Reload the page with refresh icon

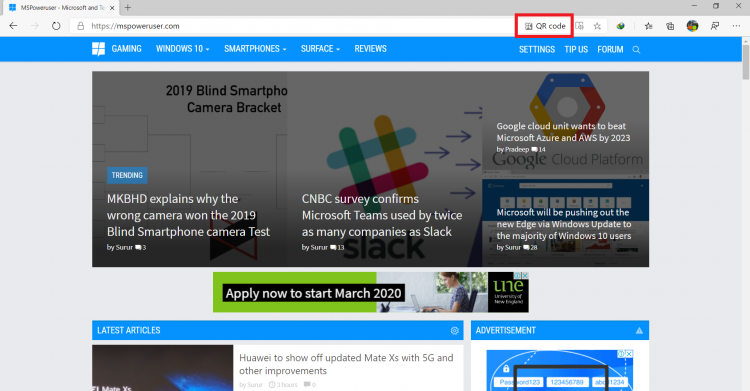point(56,26)
